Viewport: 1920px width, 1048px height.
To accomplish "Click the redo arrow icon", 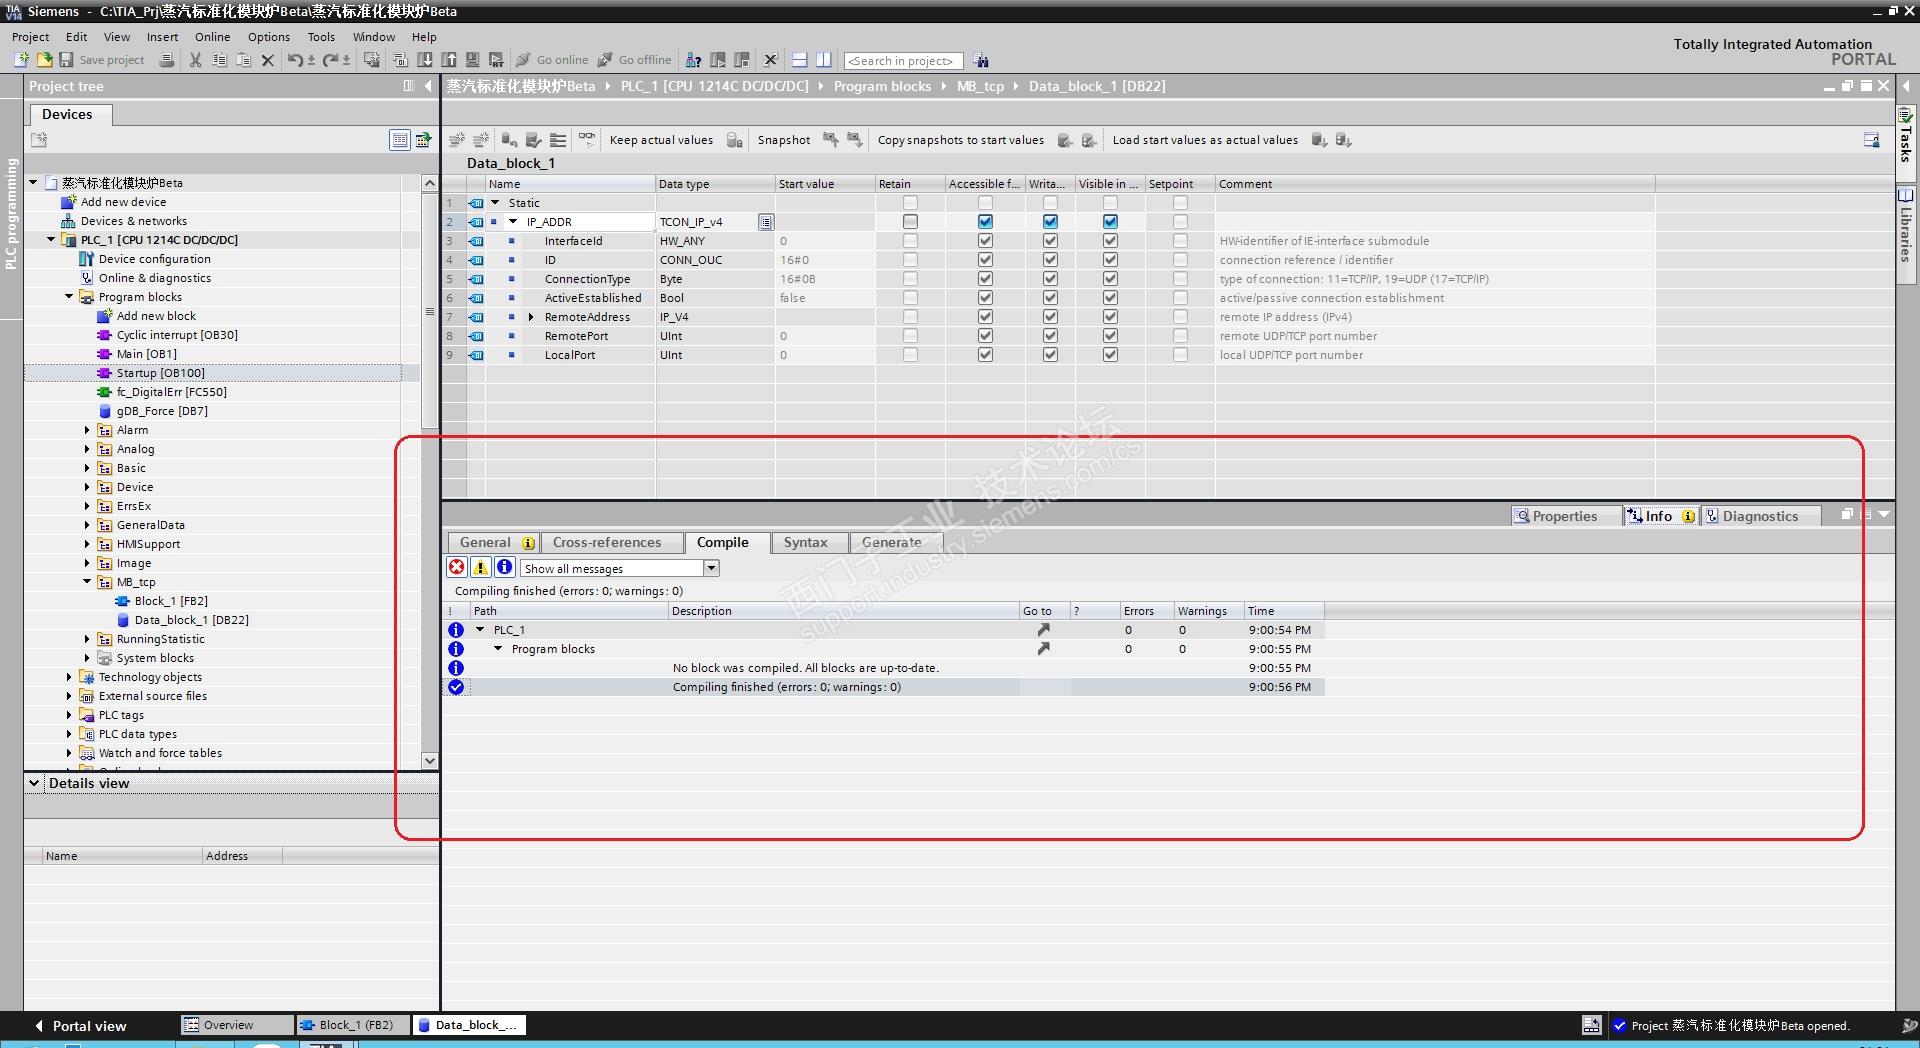I will point(330,60).
